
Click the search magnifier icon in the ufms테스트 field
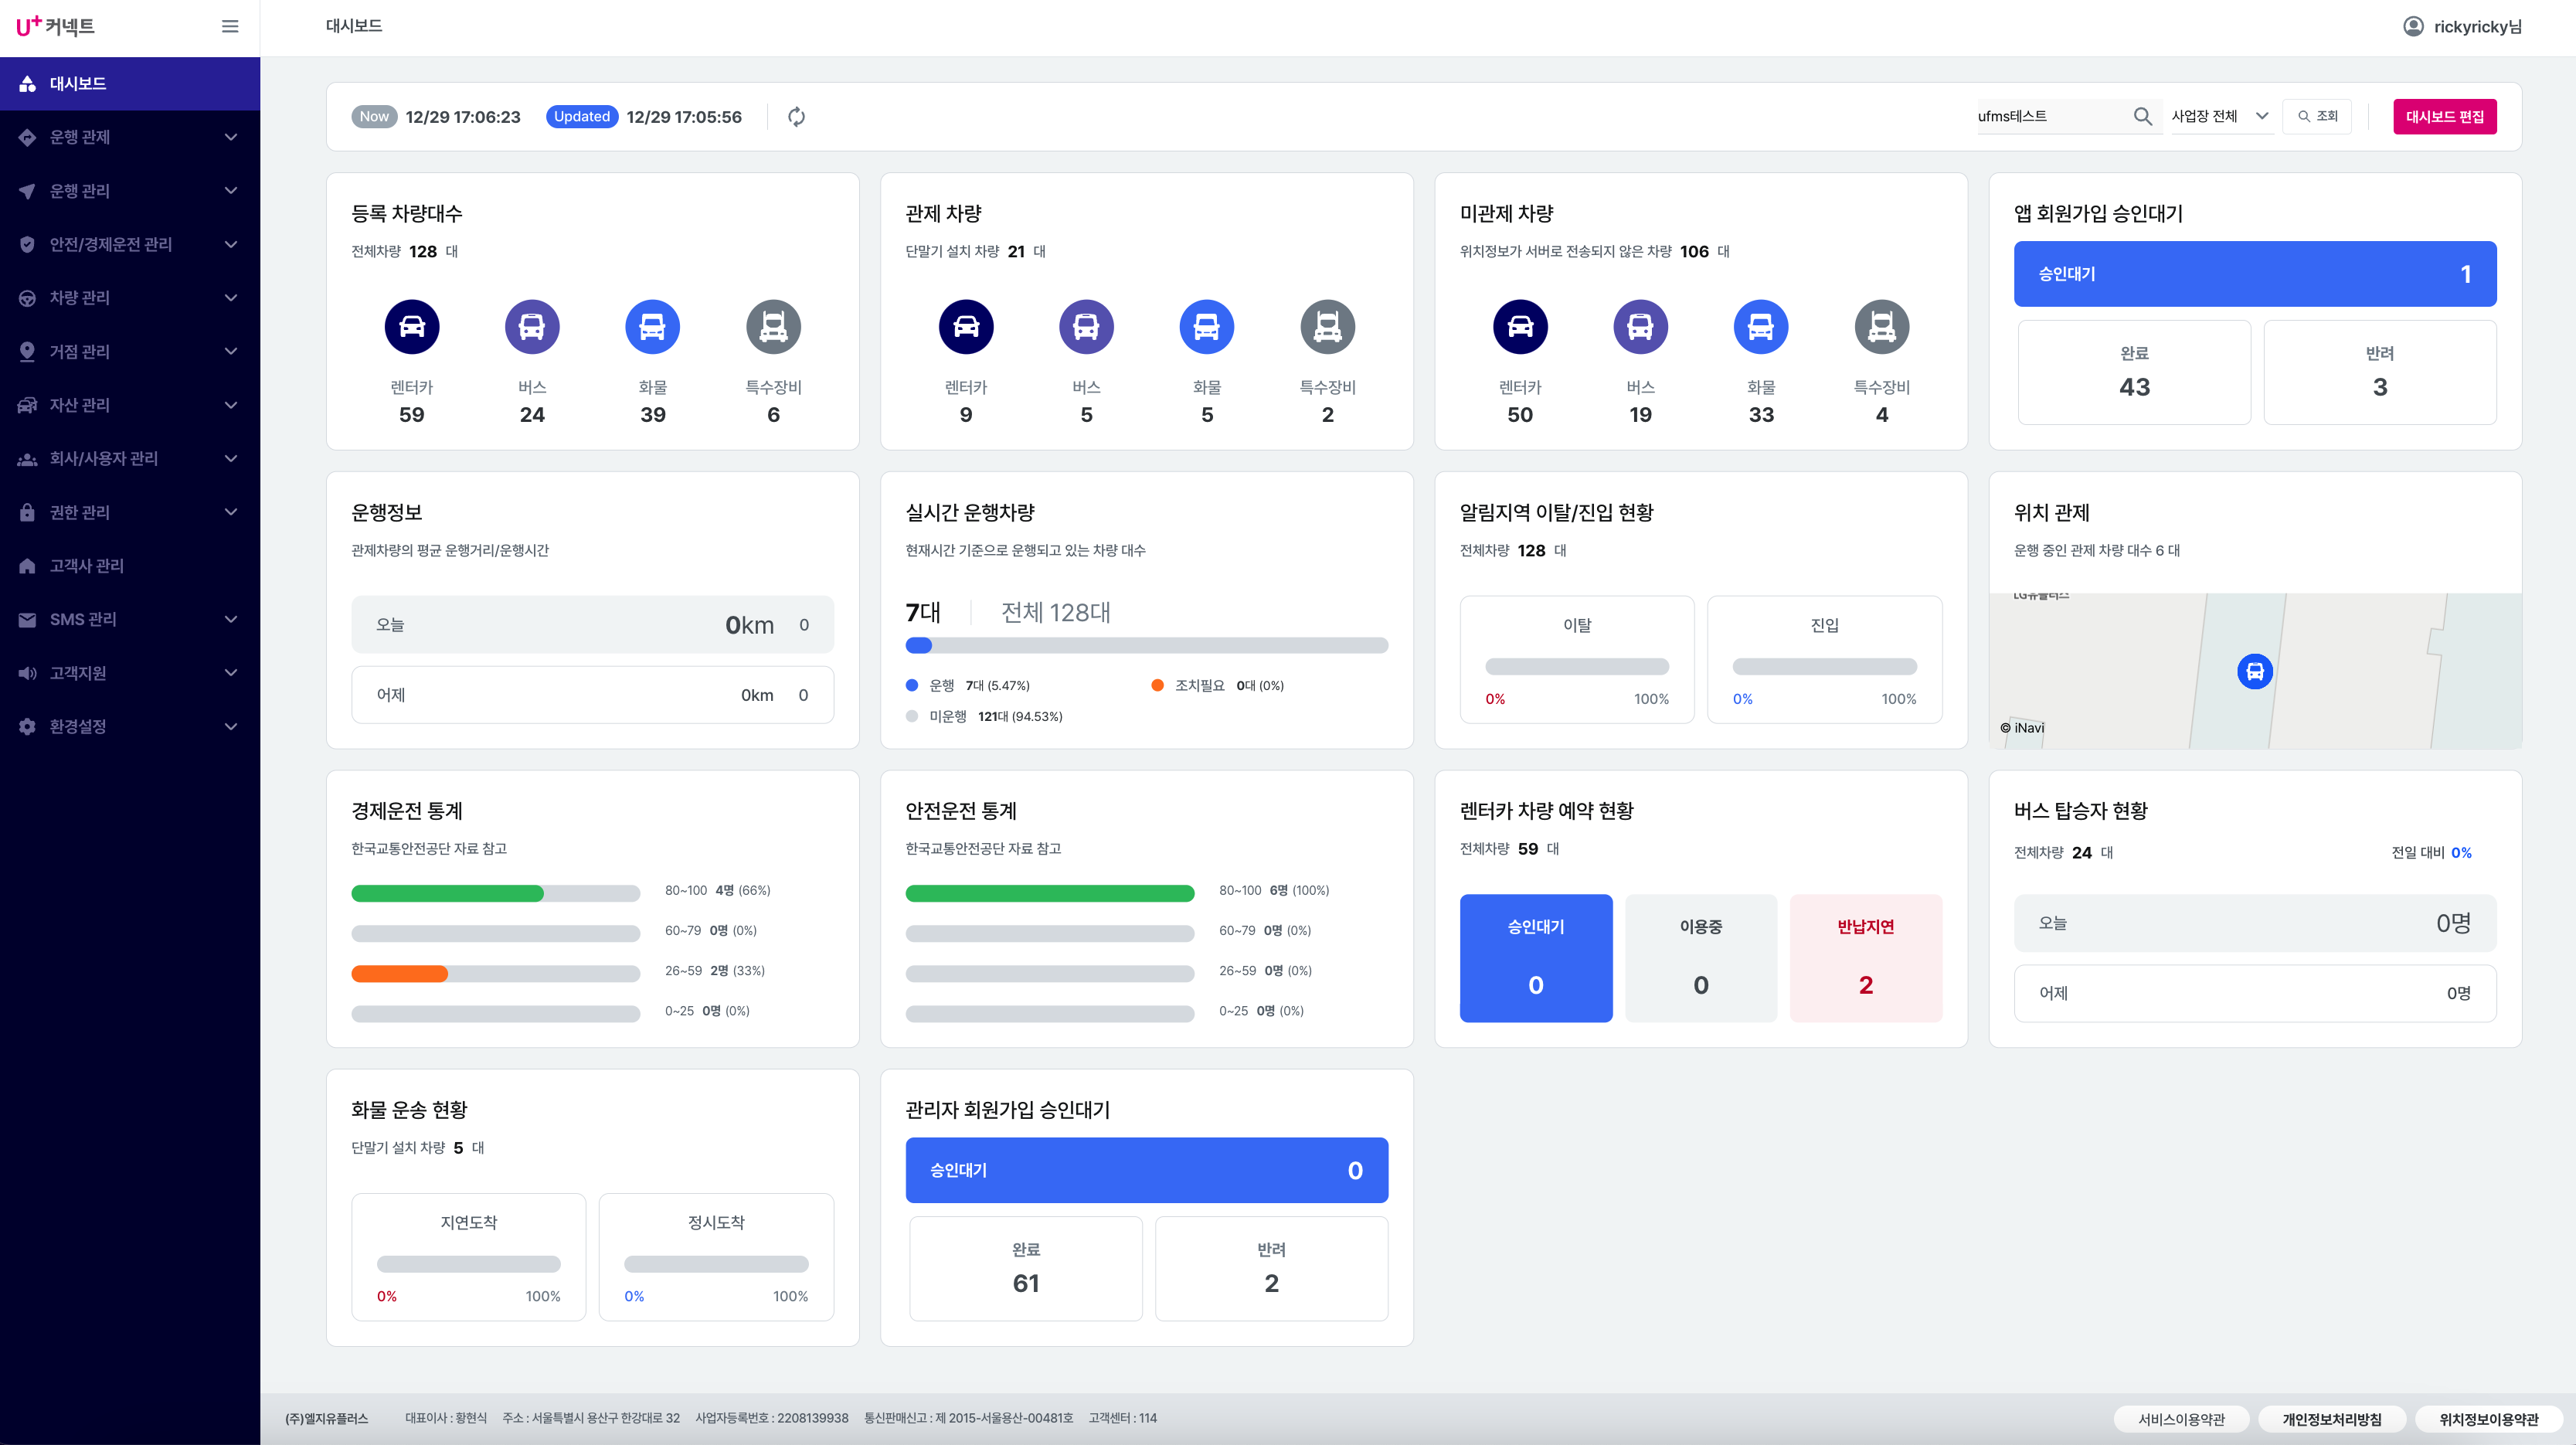[x=2142, y=117]
